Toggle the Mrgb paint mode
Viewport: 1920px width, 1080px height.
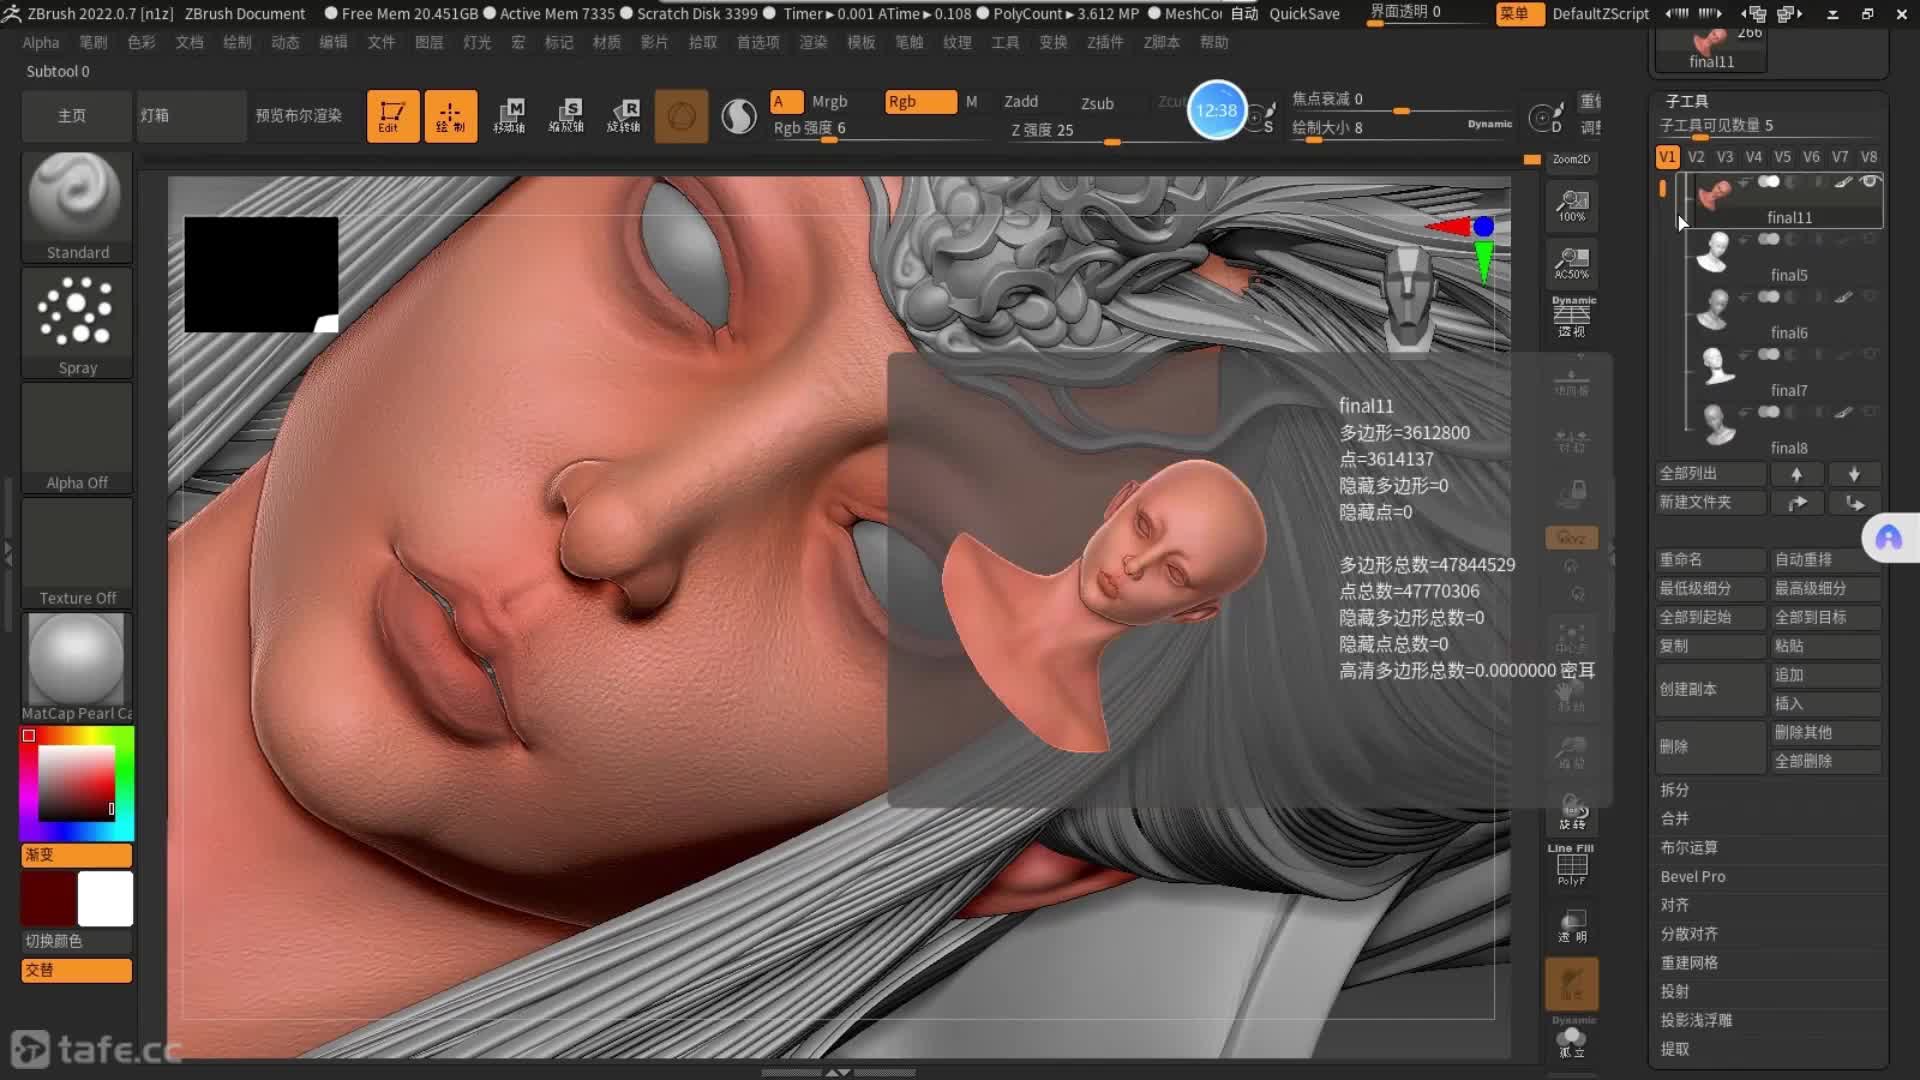tap(829, 102)
